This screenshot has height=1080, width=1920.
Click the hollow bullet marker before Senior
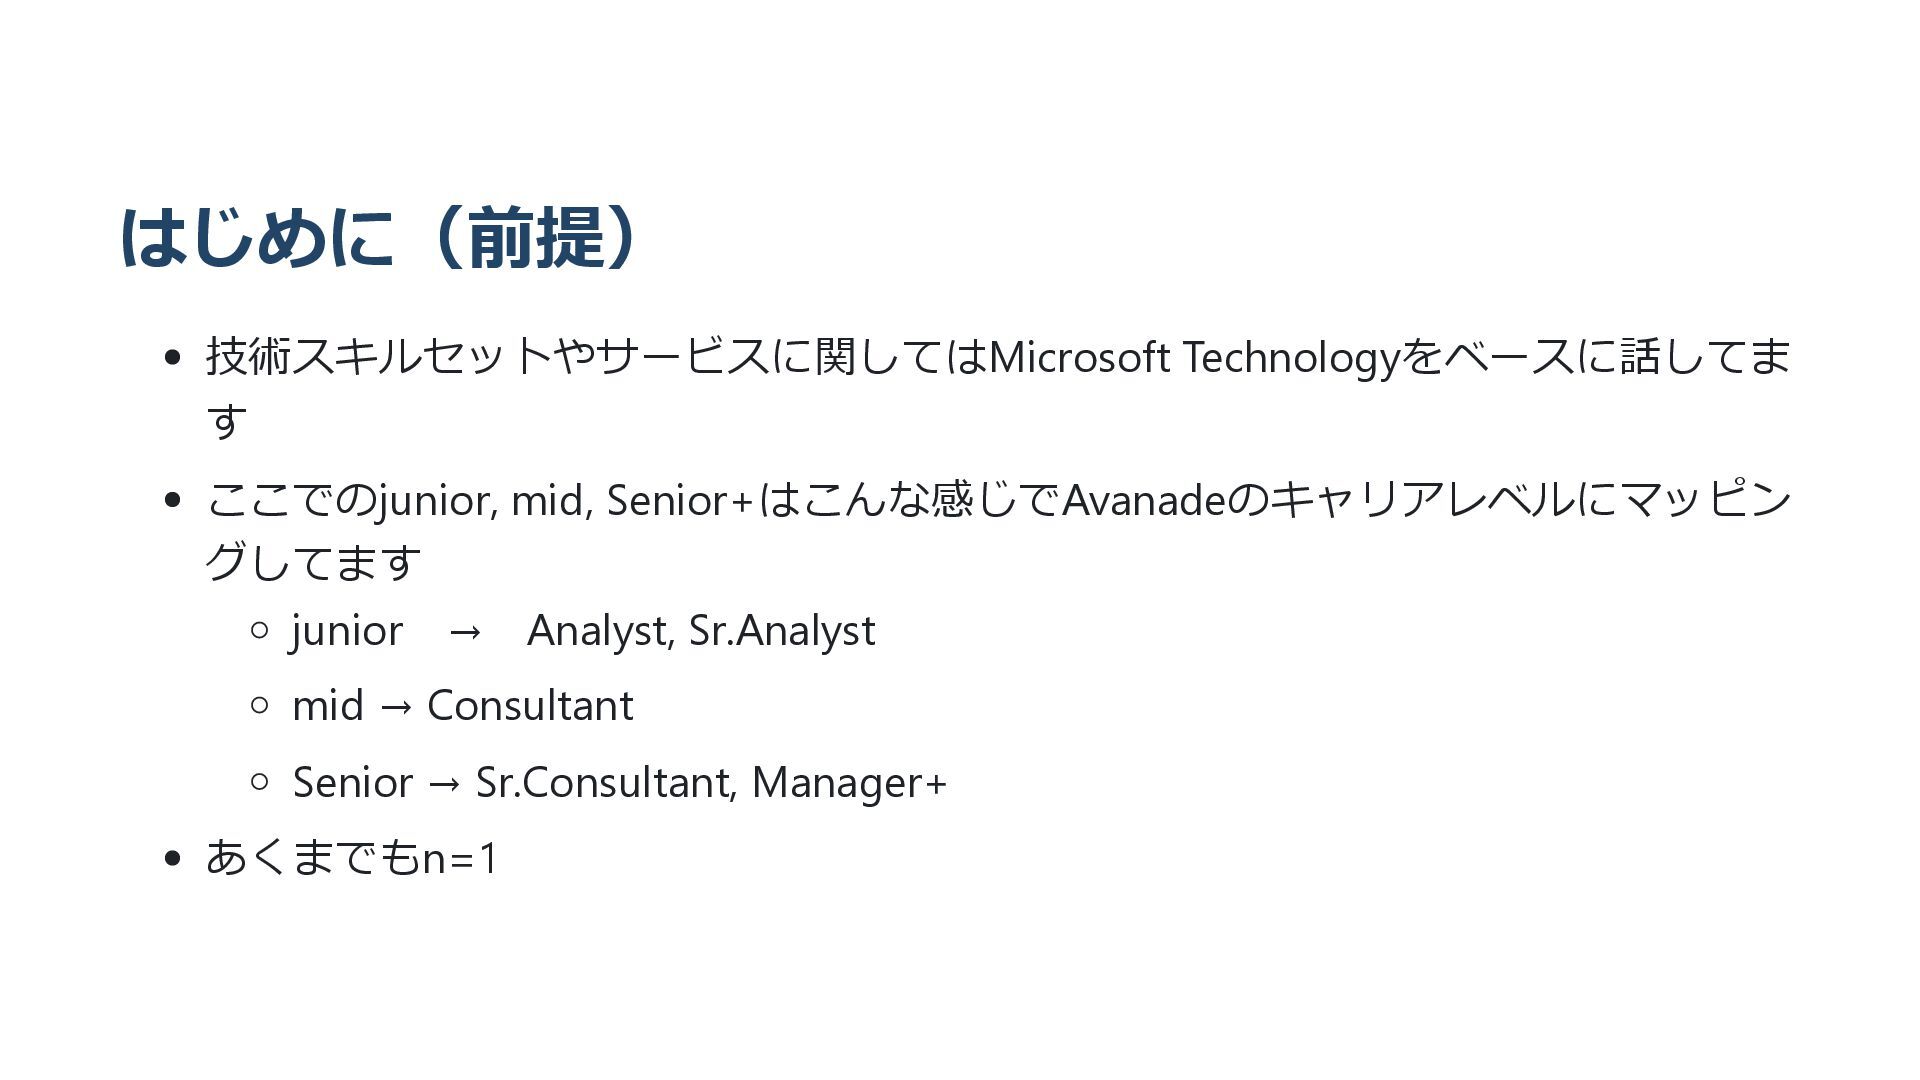(x=259, y=781)
